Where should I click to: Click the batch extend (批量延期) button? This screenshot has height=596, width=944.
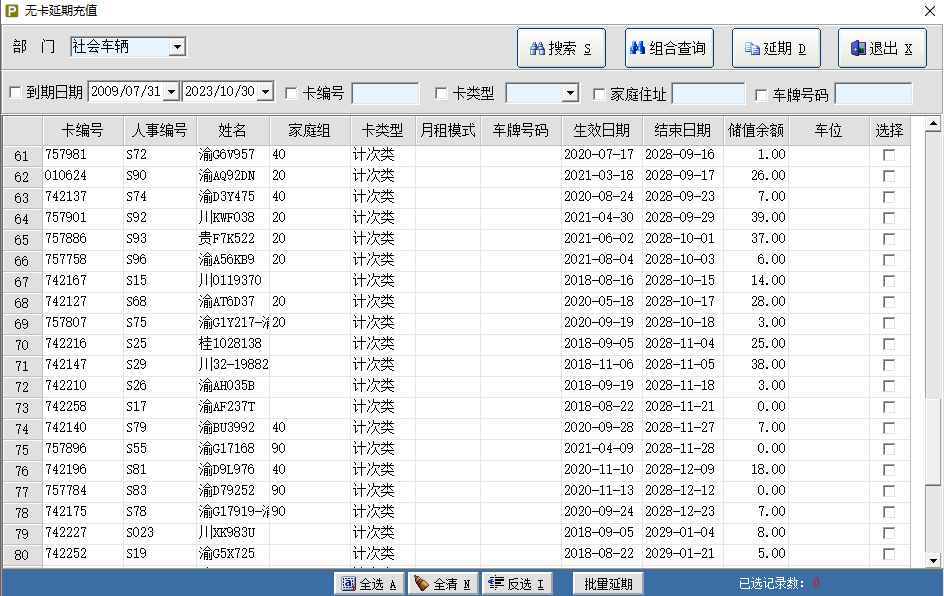pyautogui.click(x=608, y=584)
